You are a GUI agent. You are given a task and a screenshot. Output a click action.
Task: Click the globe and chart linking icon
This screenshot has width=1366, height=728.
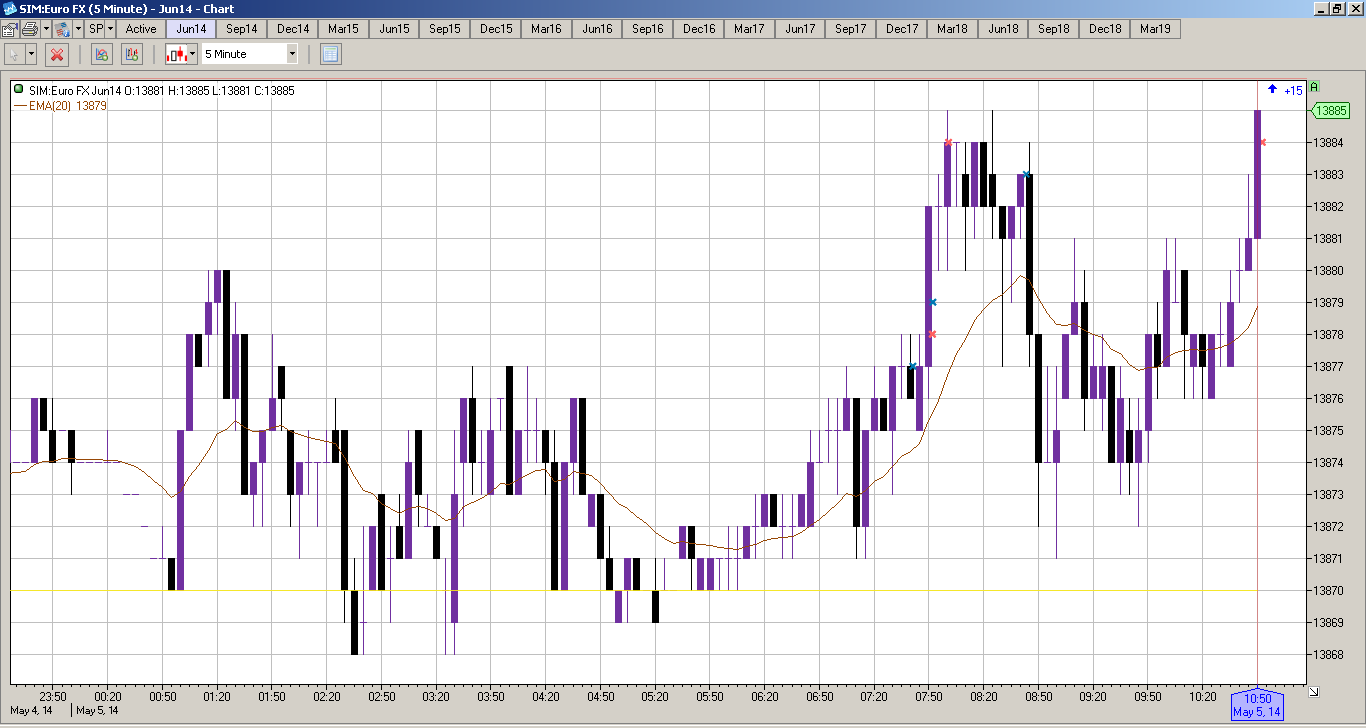coord(62,29)
